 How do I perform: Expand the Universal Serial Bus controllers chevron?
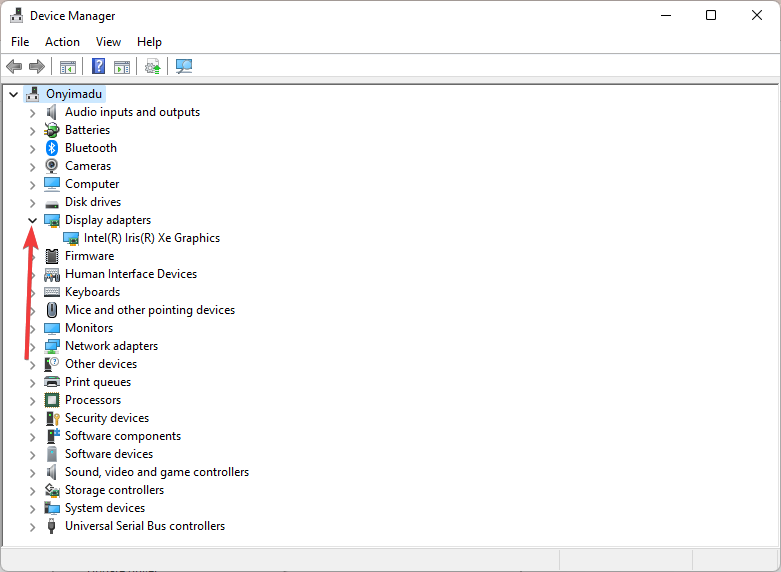pyautogui.click(x=32, y=527)
